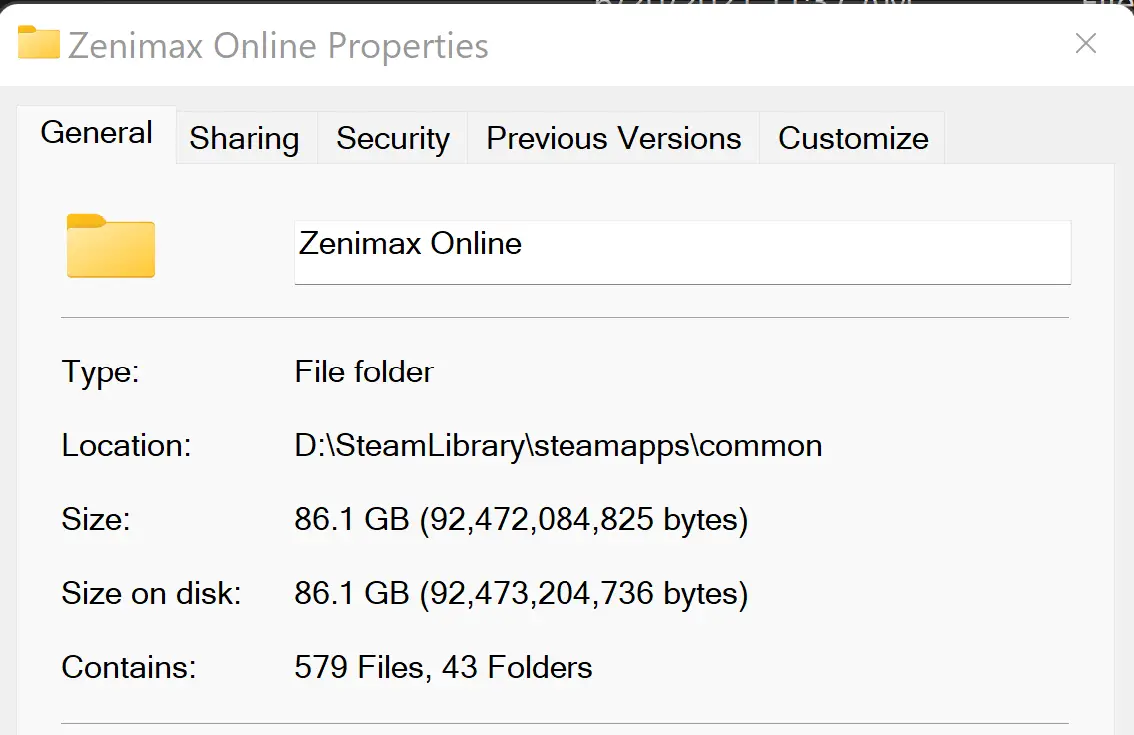
Task: Click the File folder type value
Action: [364, 372]
